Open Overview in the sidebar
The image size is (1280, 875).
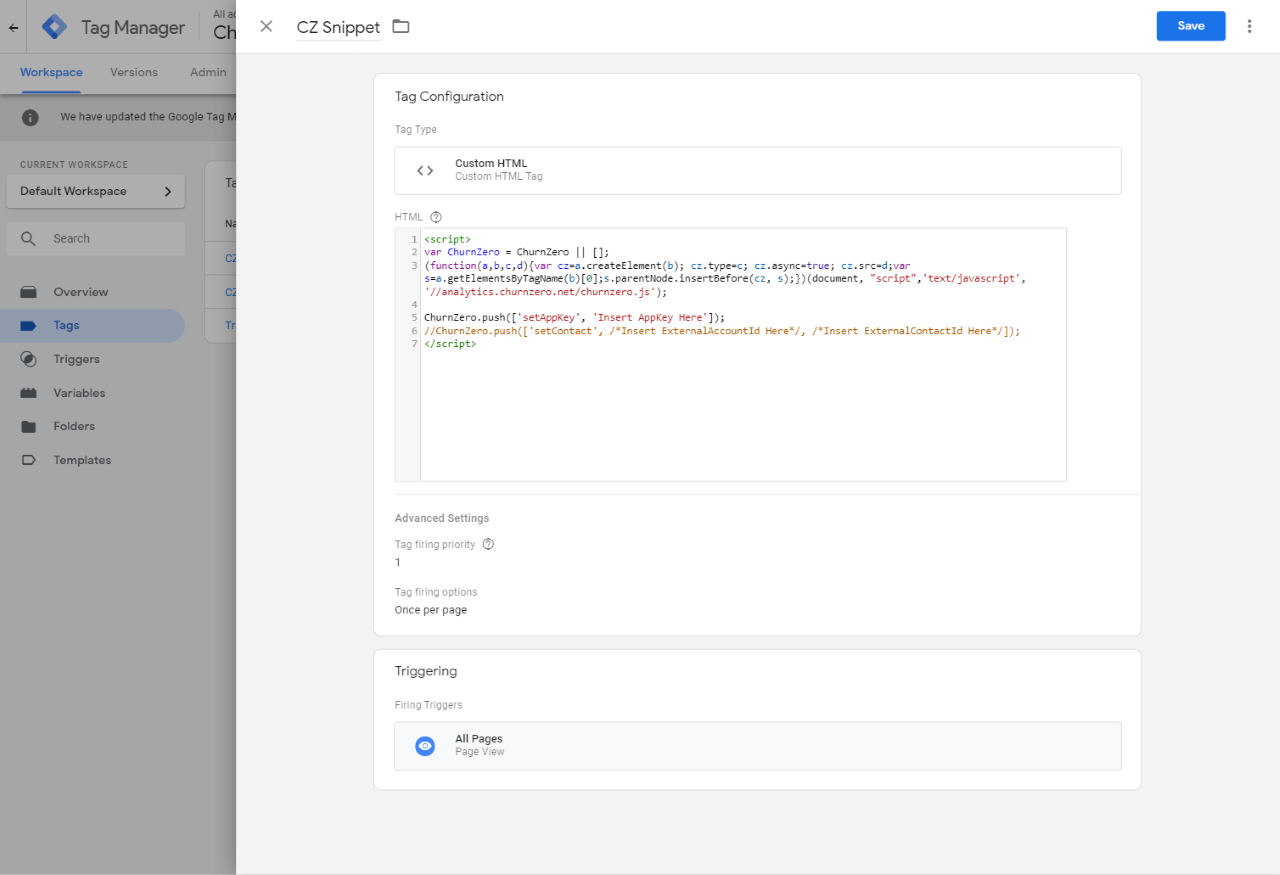tap(92, 292)
